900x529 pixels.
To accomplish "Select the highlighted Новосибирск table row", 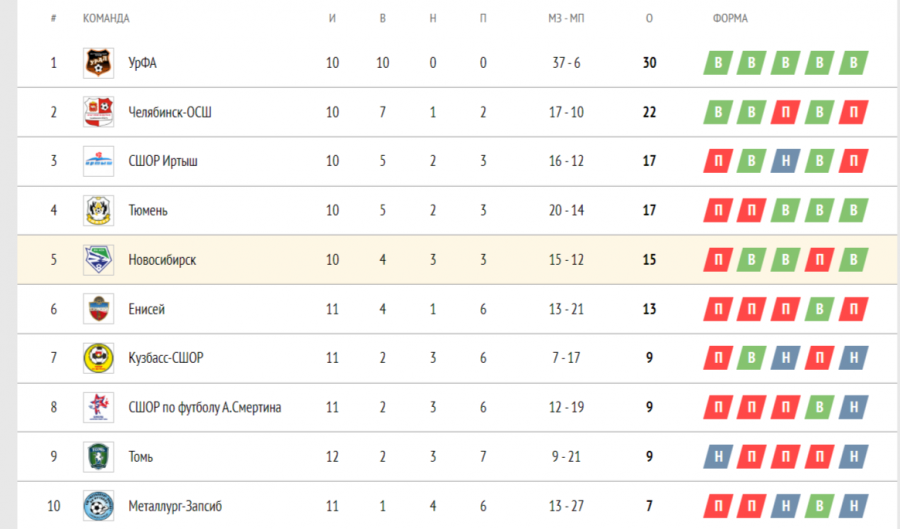I will click(x=450, y=260).
